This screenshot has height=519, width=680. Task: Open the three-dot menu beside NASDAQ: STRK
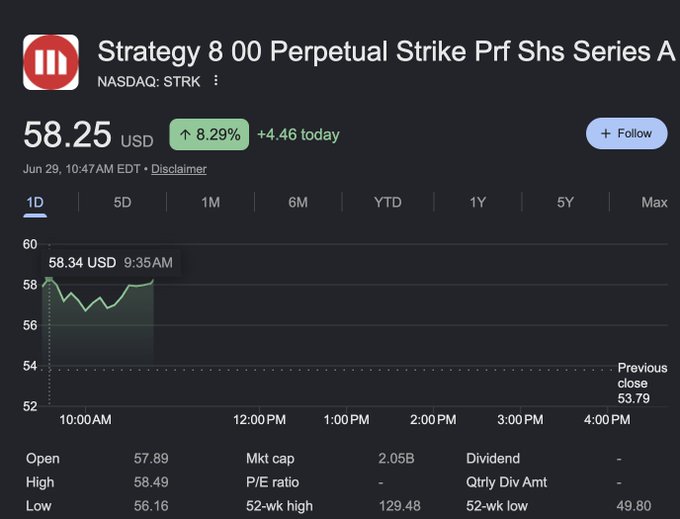[216, 81]
